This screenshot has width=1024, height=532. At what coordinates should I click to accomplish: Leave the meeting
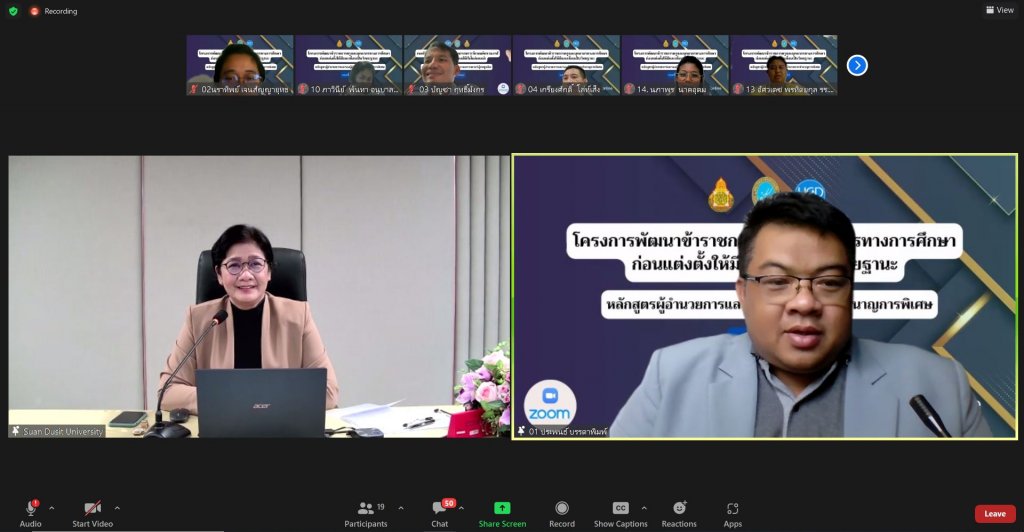pyautogui.click(x=994, y=514)
